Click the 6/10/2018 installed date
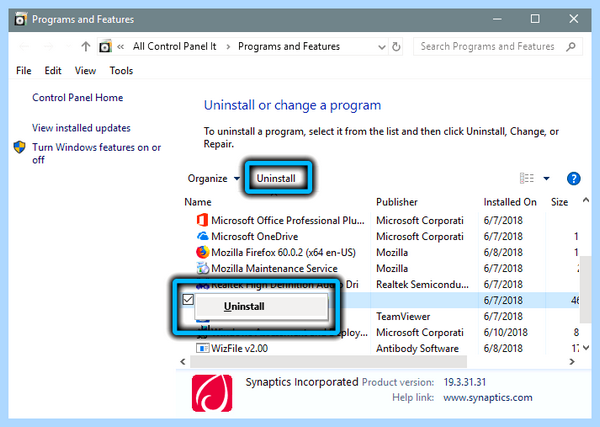Viewport: 600px width, 427px height. 505,332
